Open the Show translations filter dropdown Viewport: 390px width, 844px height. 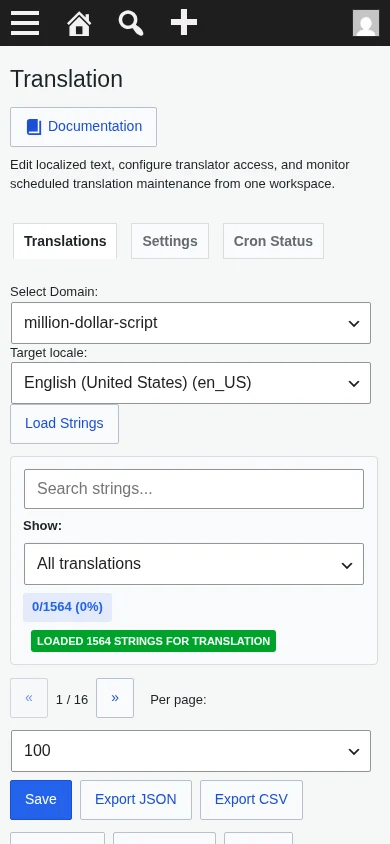click(194, 564)
